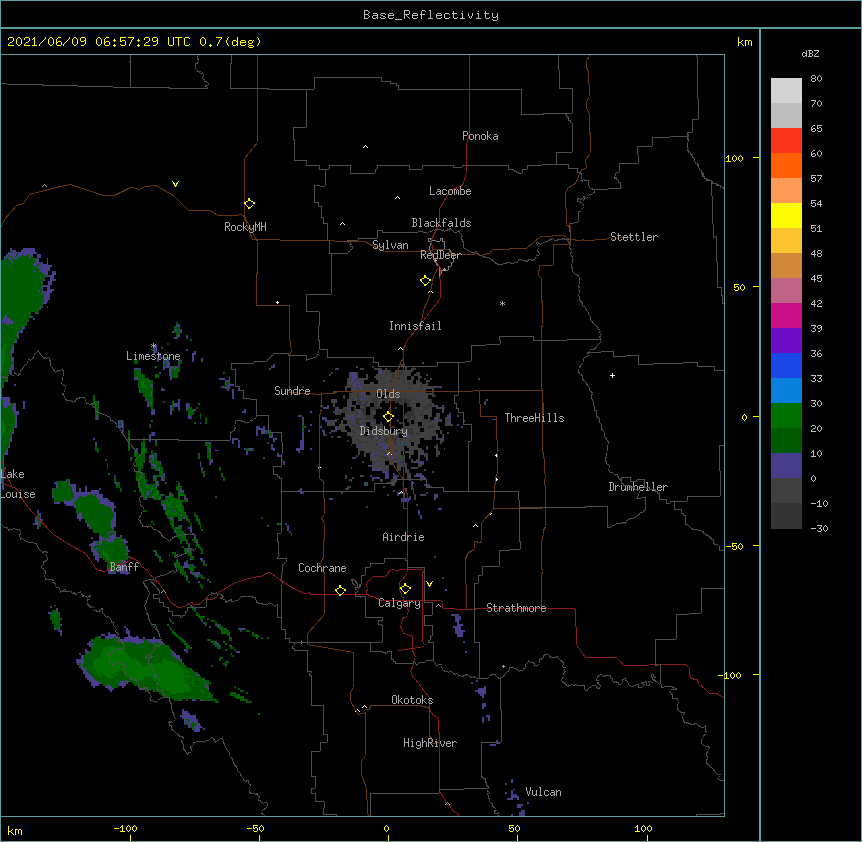Click the dBZ legend heading
The height and width of the screenshot is (842, 862).
coord(810,53)
